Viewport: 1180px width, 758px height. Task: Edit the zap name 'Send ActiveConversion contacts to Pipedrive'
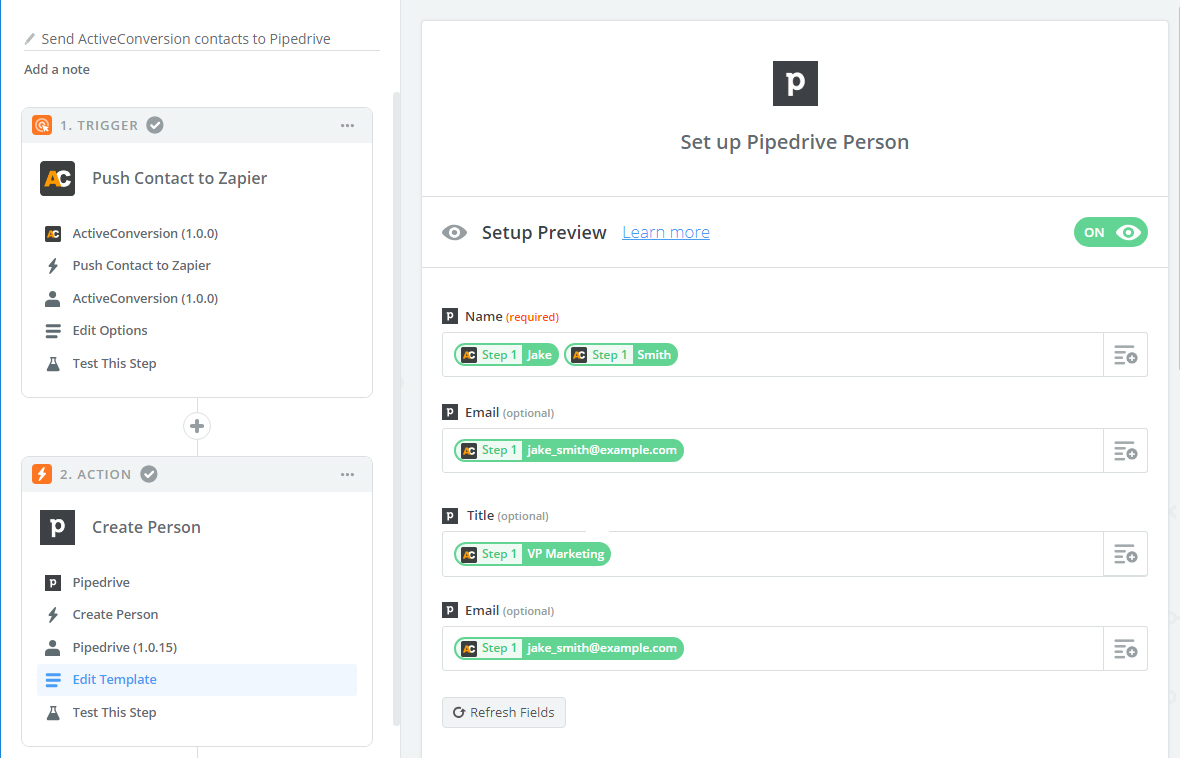(x=186, y=39)
